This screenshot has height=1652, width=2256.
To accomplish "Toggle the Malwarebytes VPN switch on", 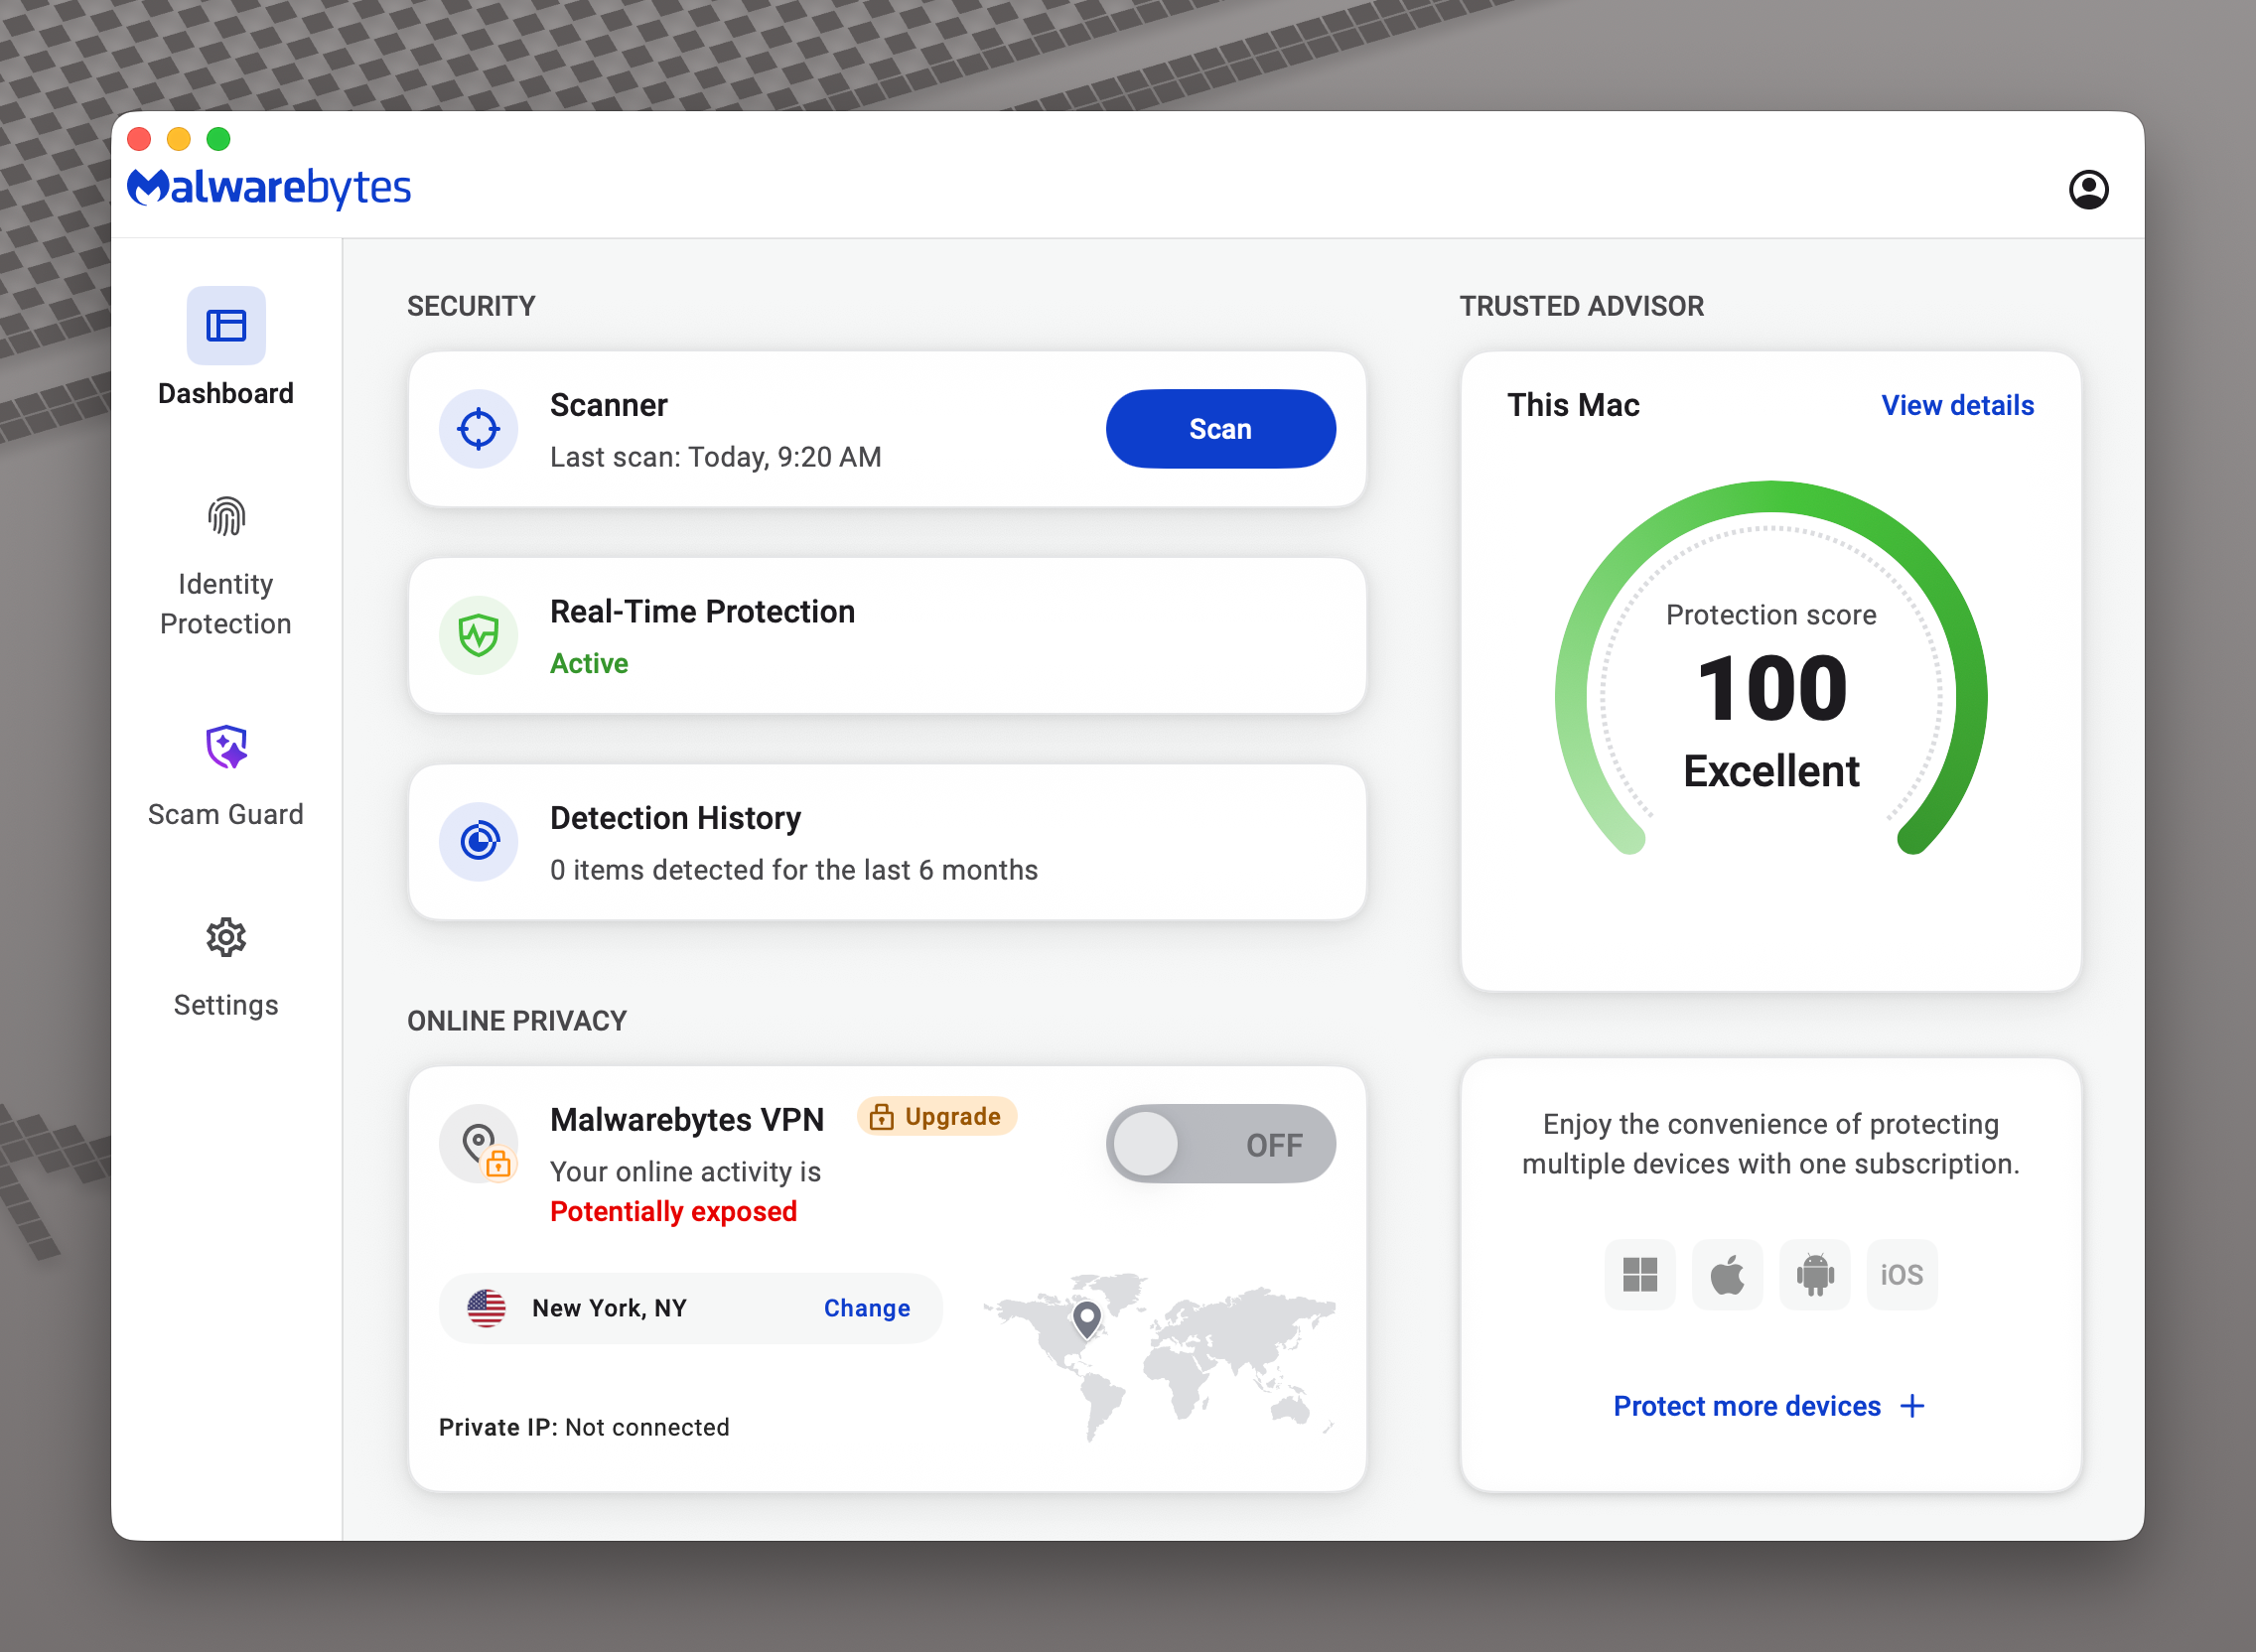I will 1220,1143.
